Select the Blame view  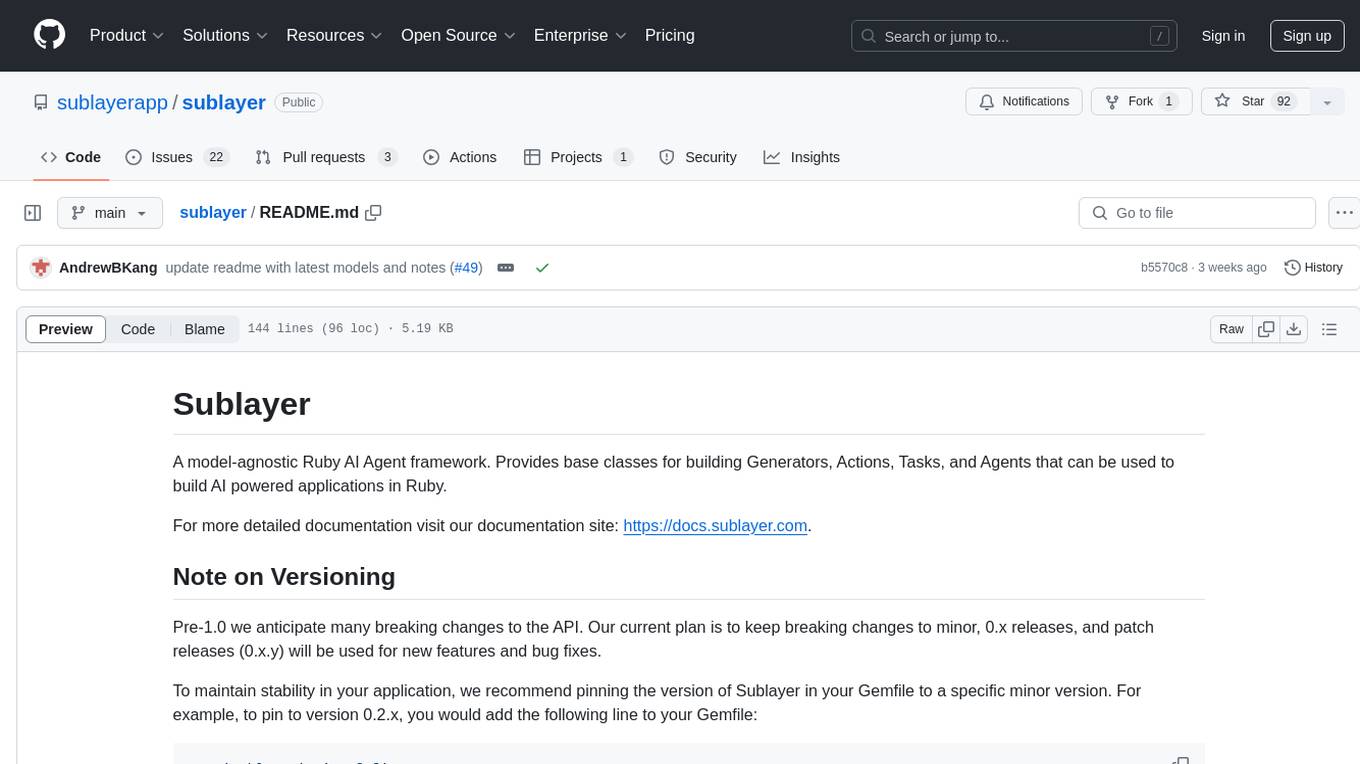click(x=205, y=329)
